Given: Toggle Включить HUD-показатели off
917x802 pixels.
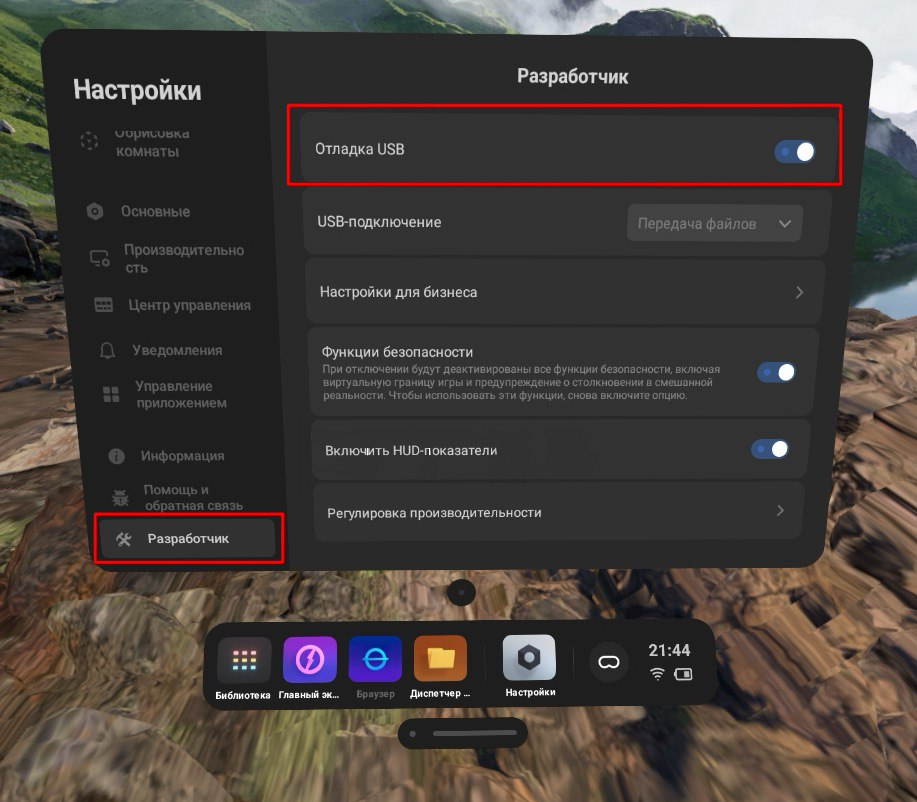Looking at the screenshot, I should tap(770, 449).
